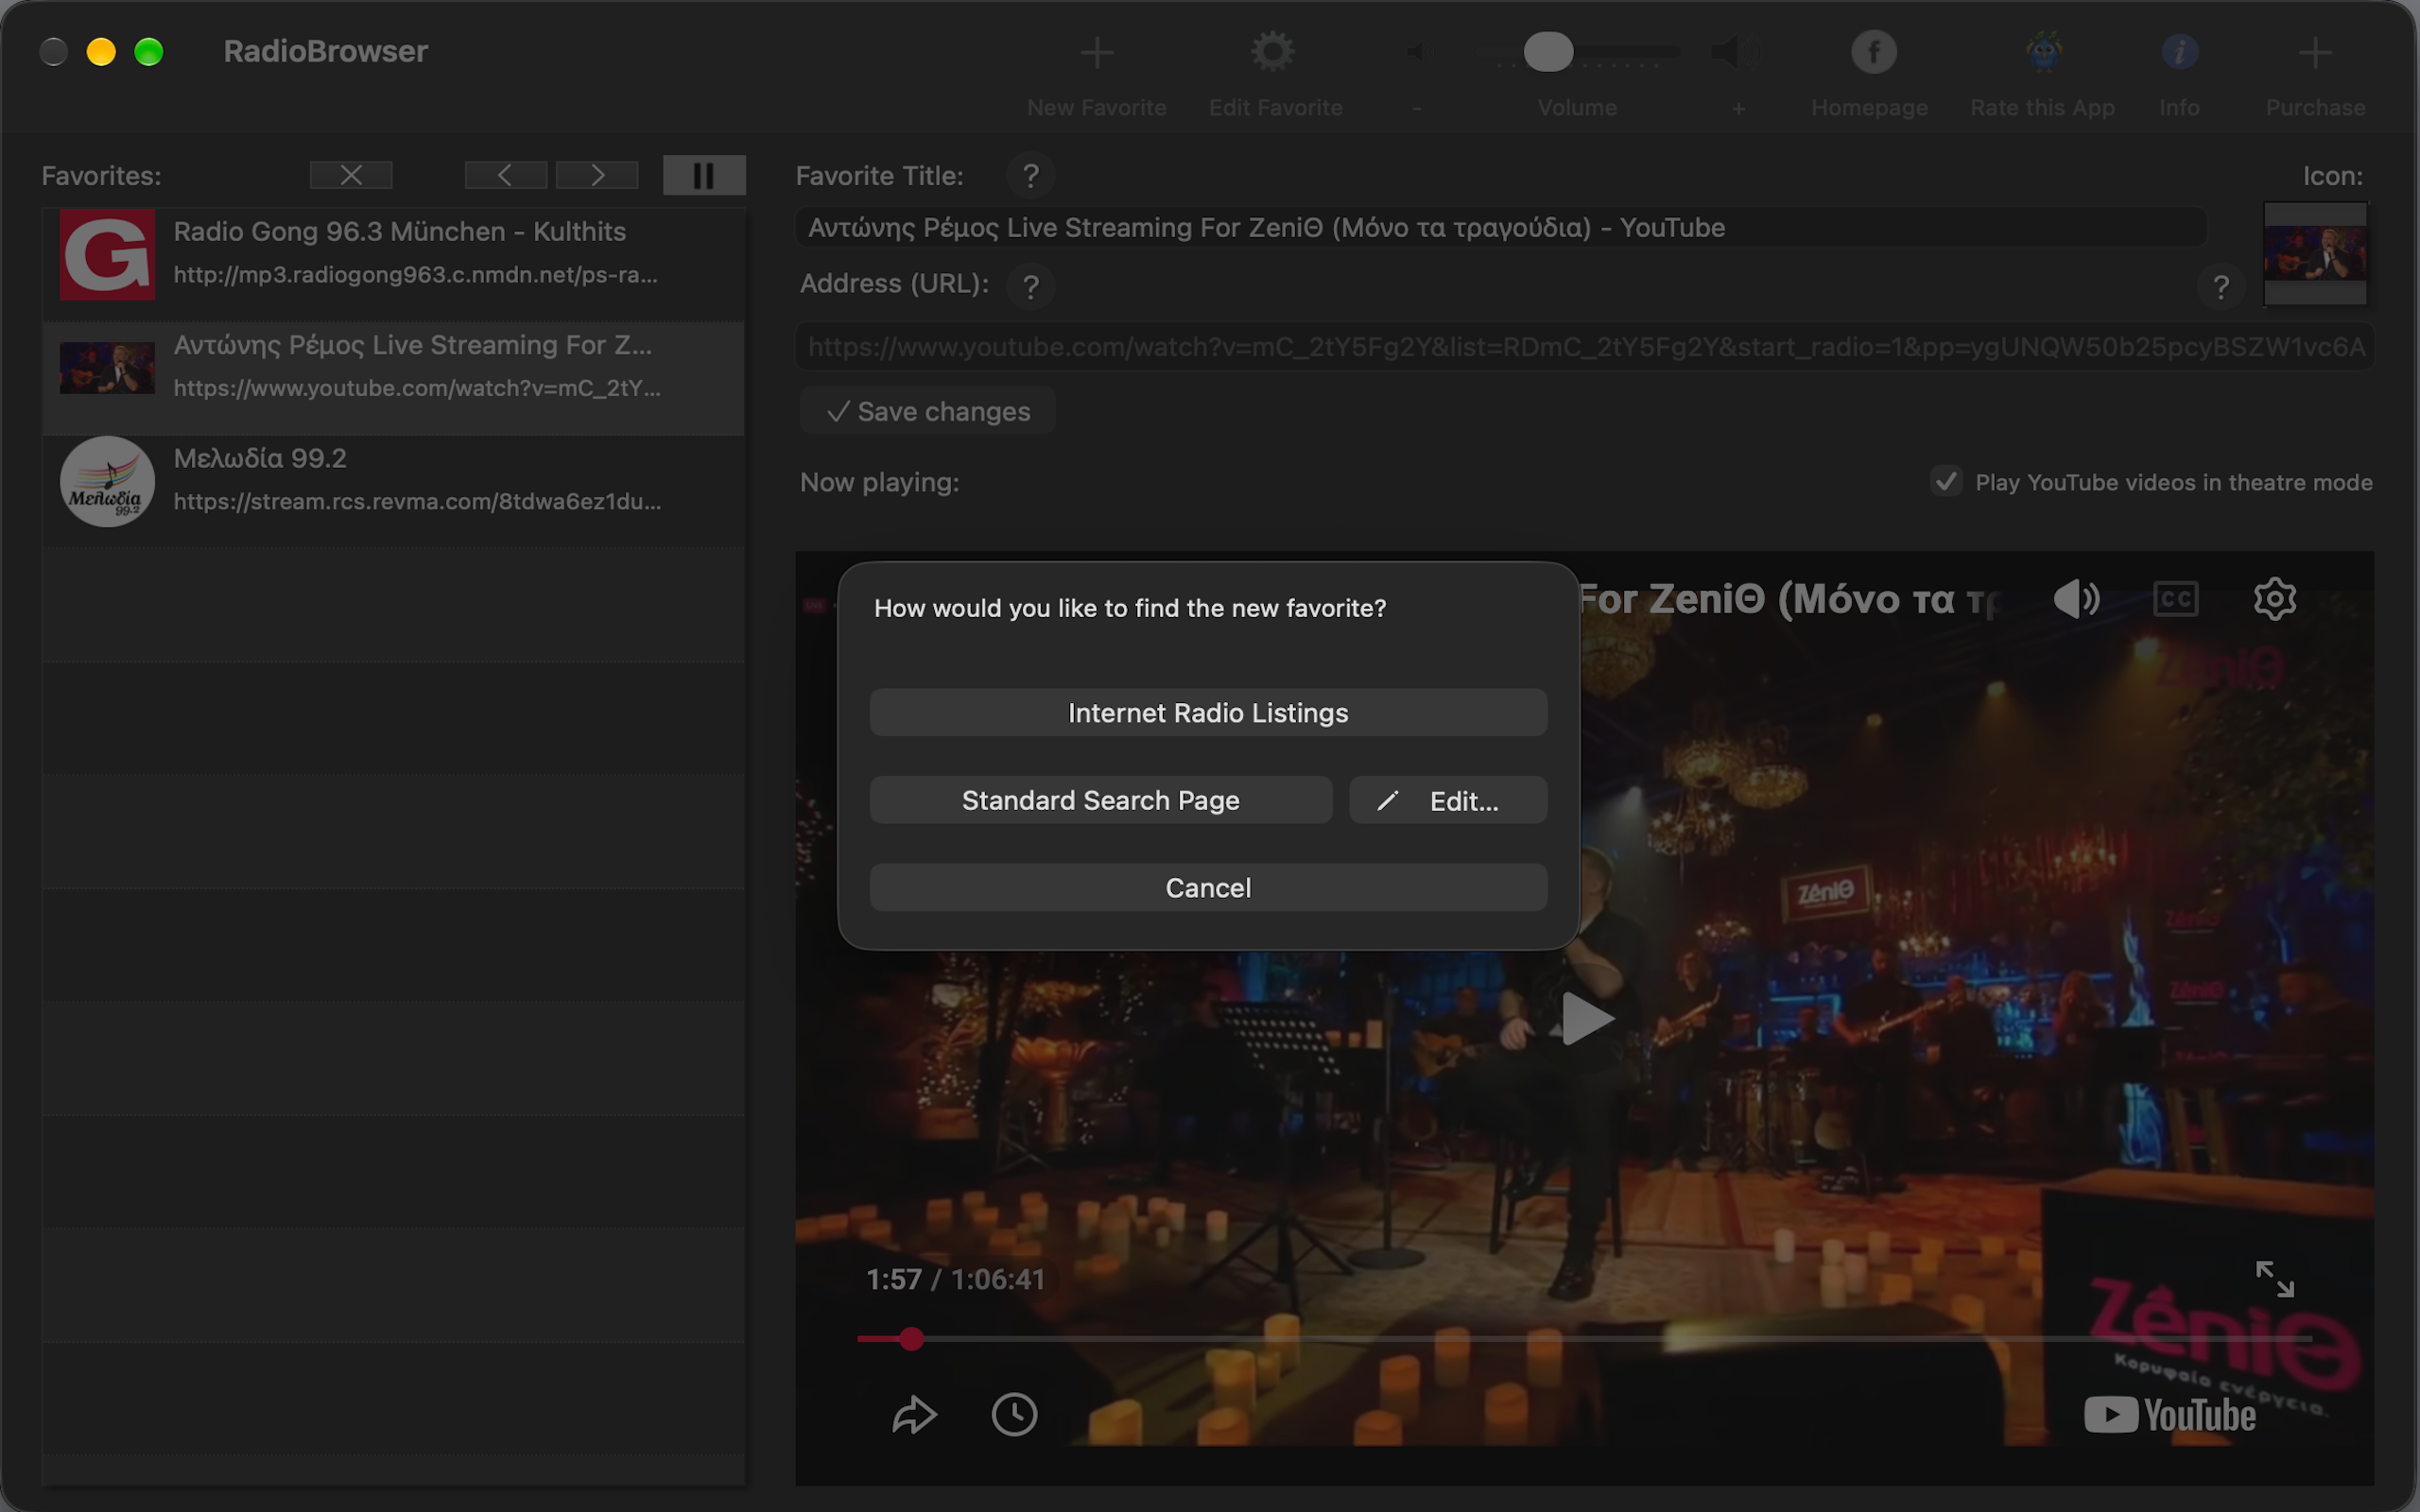Click the volume up speaker icon
Viewport: 2420px width, 1512px height.
tap(1733, 52)
